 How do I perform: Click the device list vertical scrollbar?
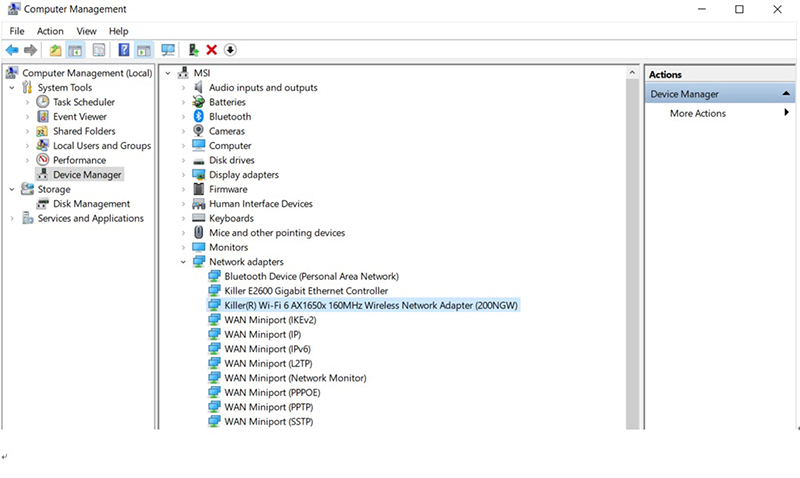click(632, 250)
